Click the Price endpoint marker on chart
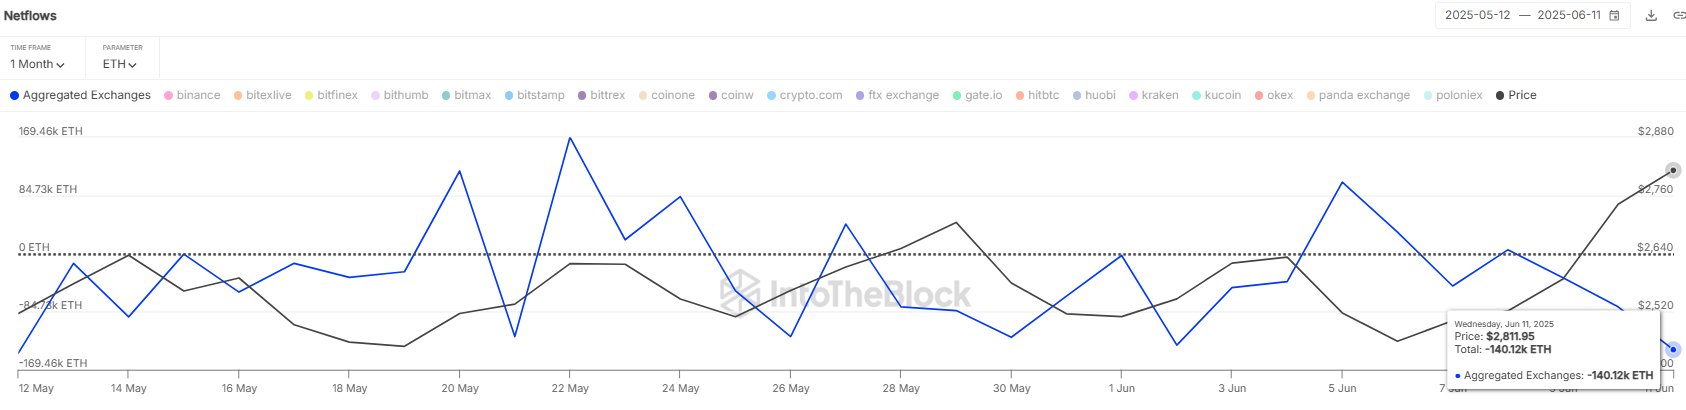The height and width of the screenshot is (410, 1686). [x=1673, y=171]
